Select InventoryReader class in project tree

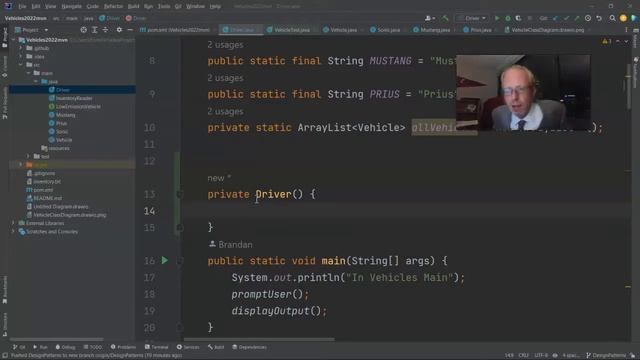pyautogui.click(x=74, y=98)
